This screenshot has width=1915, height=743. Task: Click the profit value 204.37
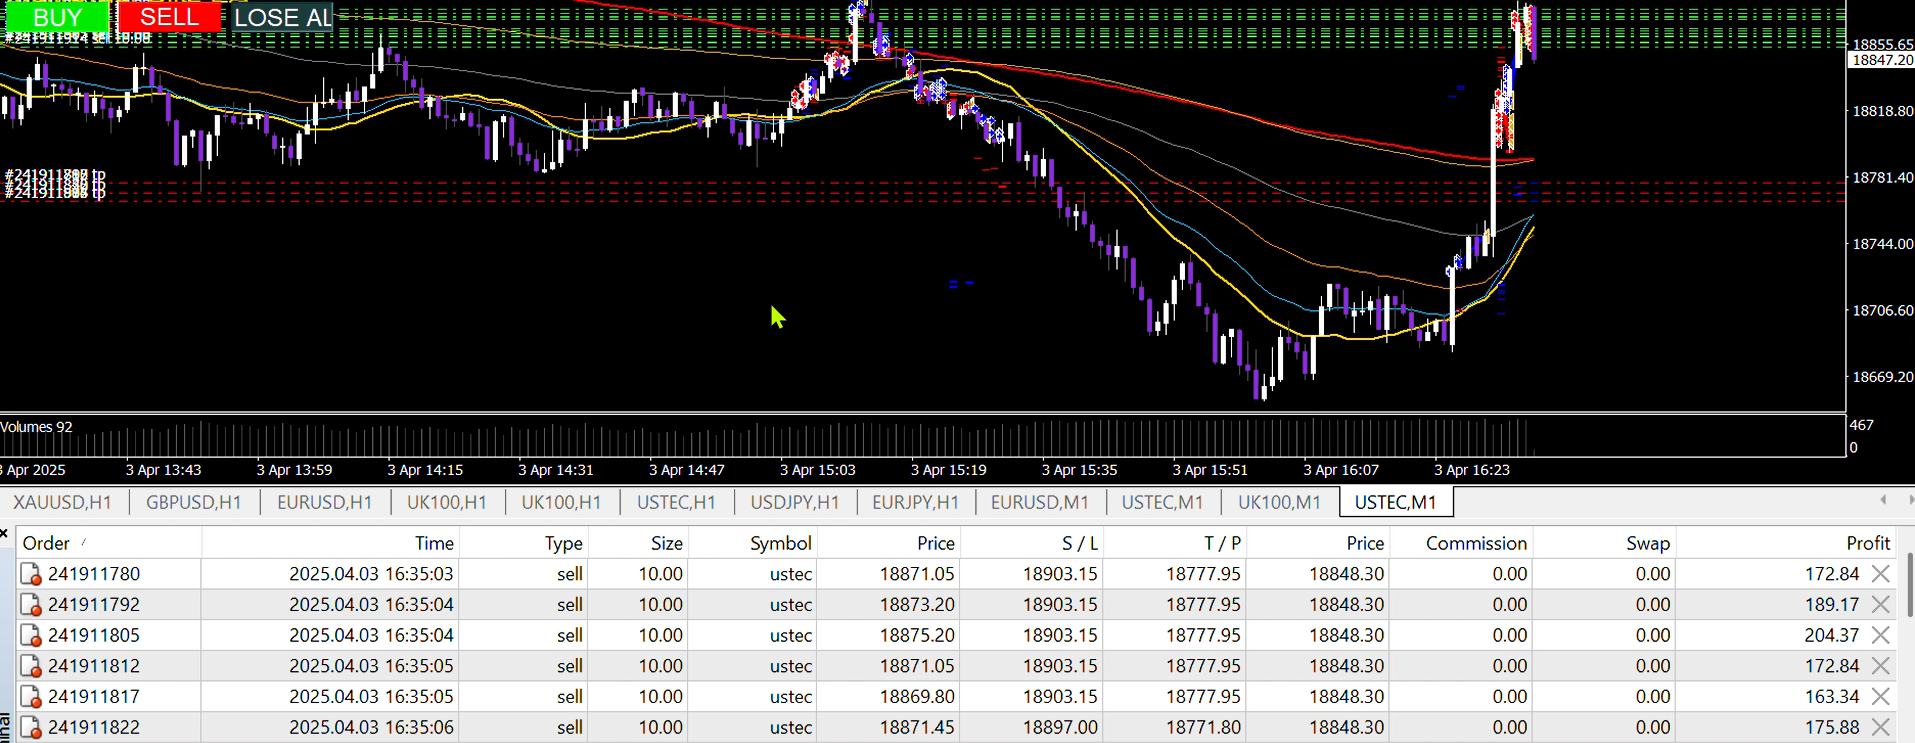tap(1832, 635)
